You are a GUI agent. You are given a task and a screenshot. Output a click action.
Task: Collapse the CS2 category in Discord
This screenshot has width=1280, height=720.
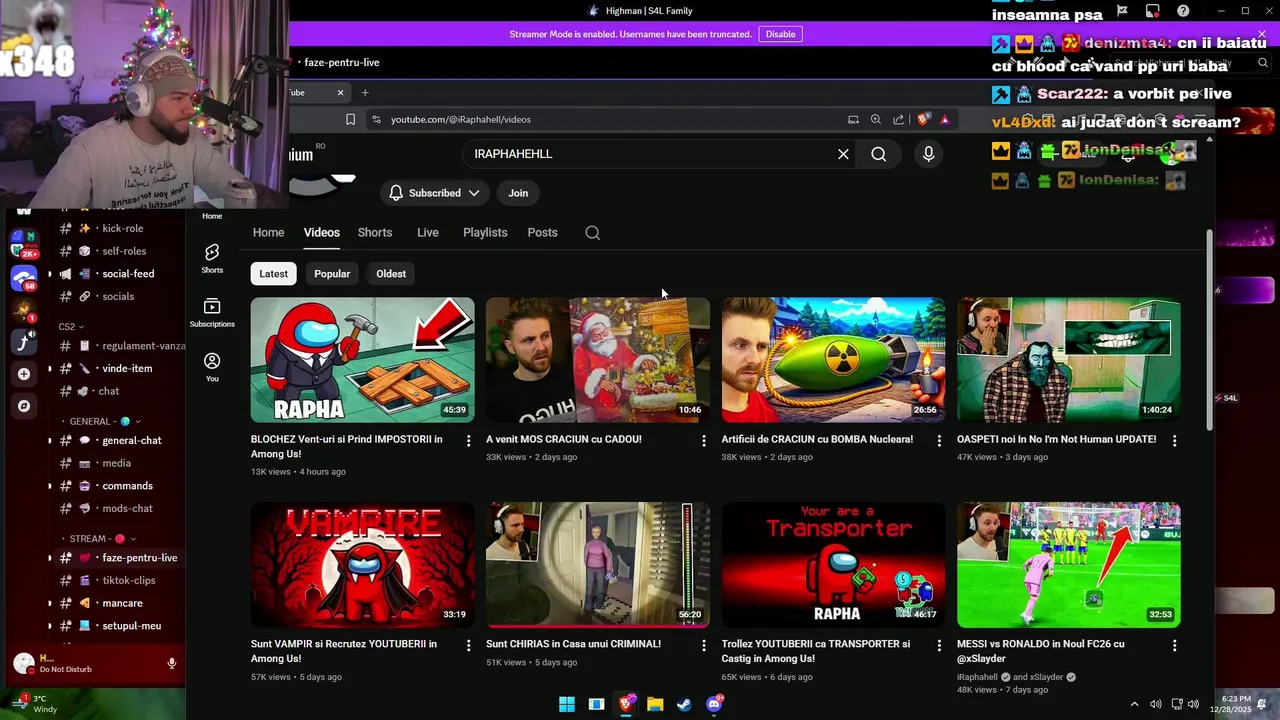[x=71, y=327]
